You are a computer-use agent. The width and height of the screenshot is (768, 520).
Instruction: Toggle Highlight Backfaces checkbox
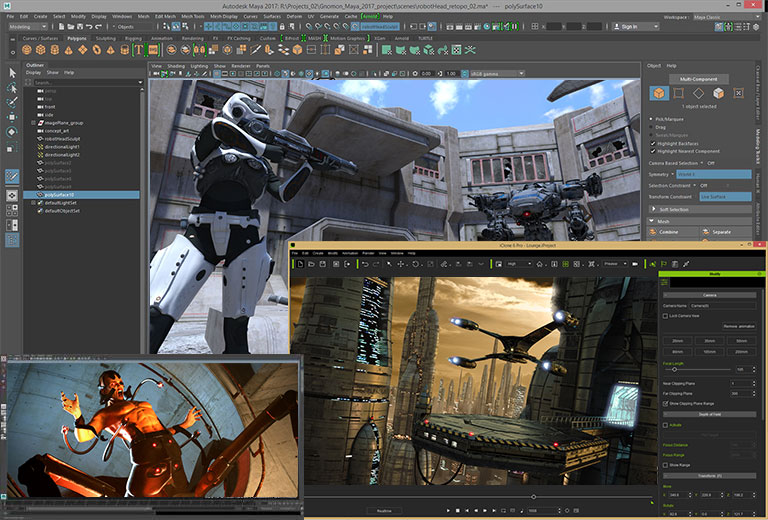tap(652, 143)
